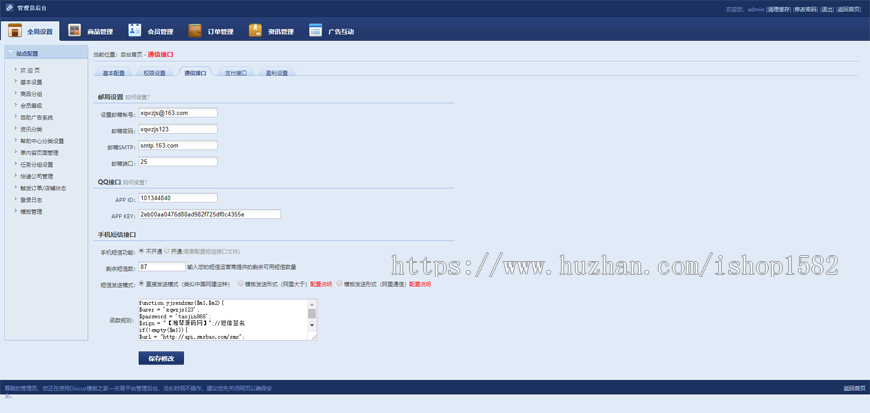The image size is (870, 413).
Task: Click 返回首页 link in bottom footer
Action: click(x=854, y=388)
